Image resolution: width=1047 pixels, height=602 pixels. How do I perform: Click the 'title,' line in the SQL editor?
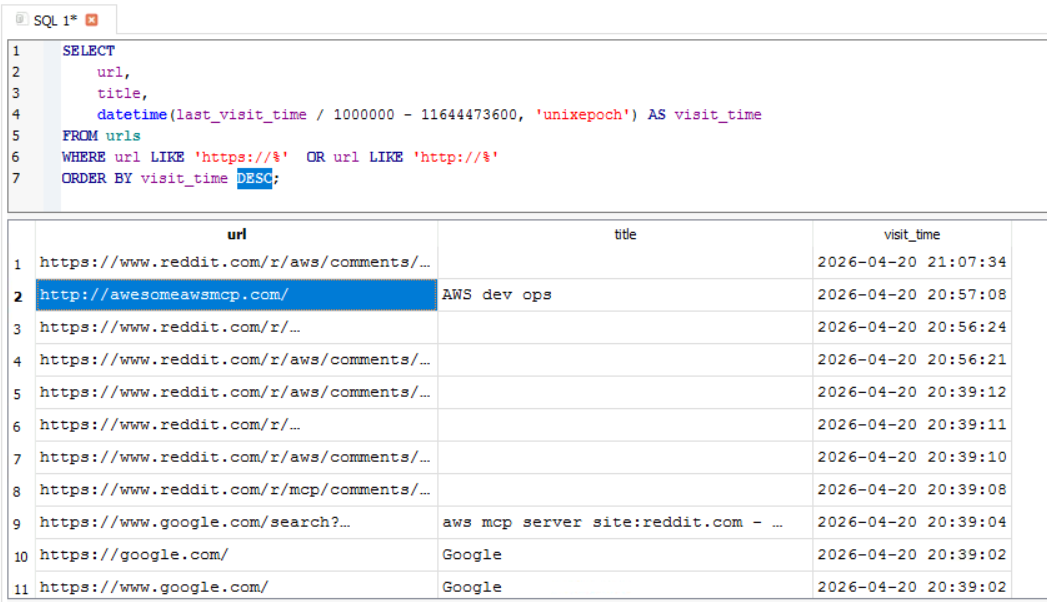[x=122, y=93]
